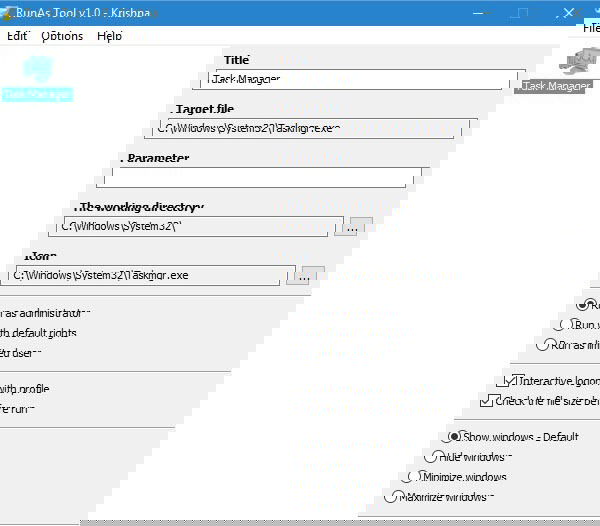The width and height of the screenshot is (600, 526).
Task: Click the bold 'Title' label
Action: pos(236,60)
